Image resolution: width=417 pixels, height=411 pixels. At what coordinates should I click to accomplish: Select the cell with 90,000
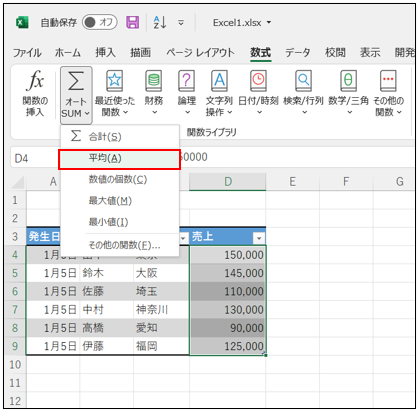(228, 328)
